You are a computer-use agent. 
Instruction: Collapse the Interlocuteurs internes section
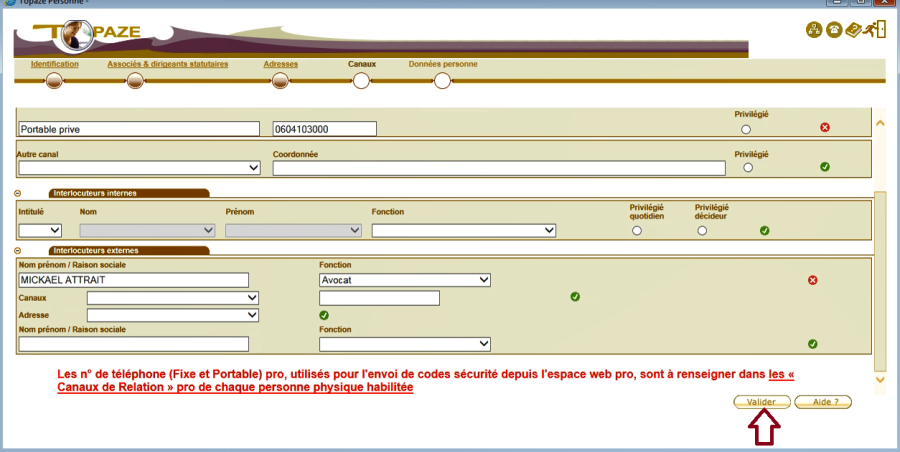(x=18, y=193)
